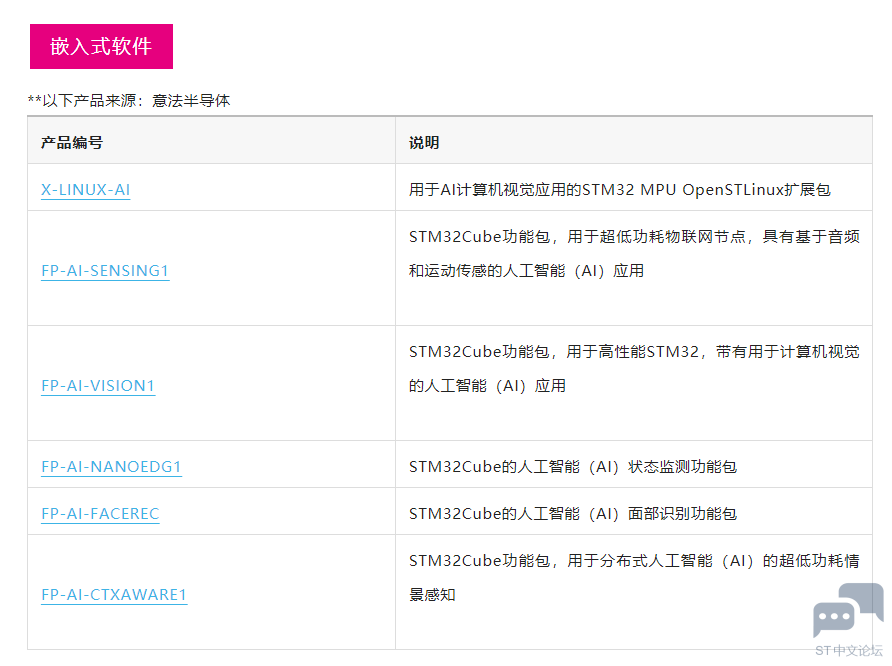Open the FP-AI-SENSING1 product link

point(105,271)
